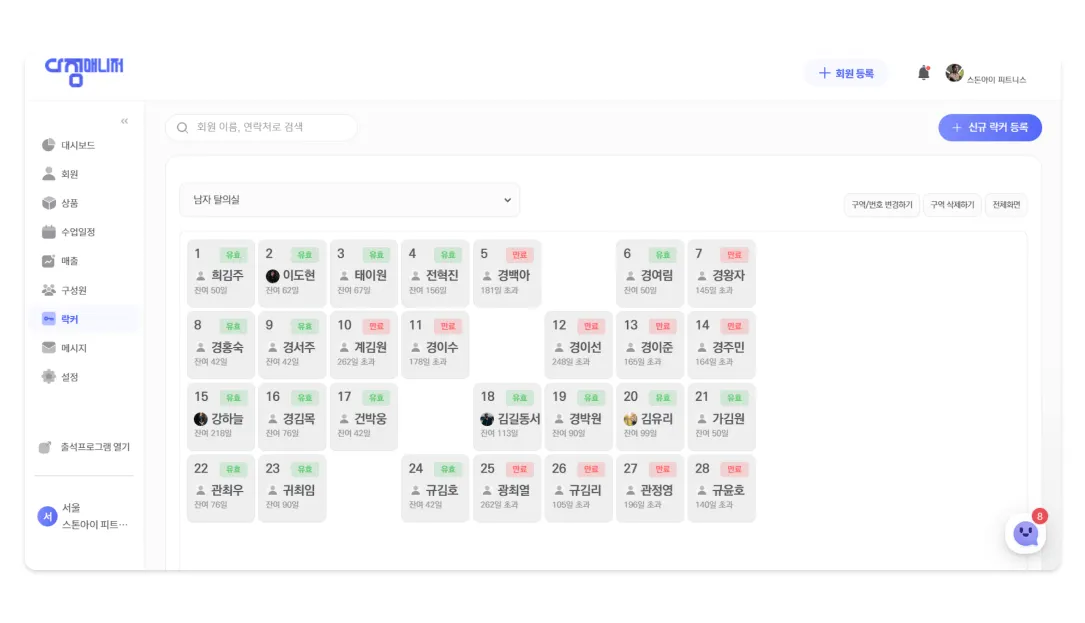Open the 메시지 envelope icon
This screenshot has height=623, width=1085.
(x=48, y=347)
